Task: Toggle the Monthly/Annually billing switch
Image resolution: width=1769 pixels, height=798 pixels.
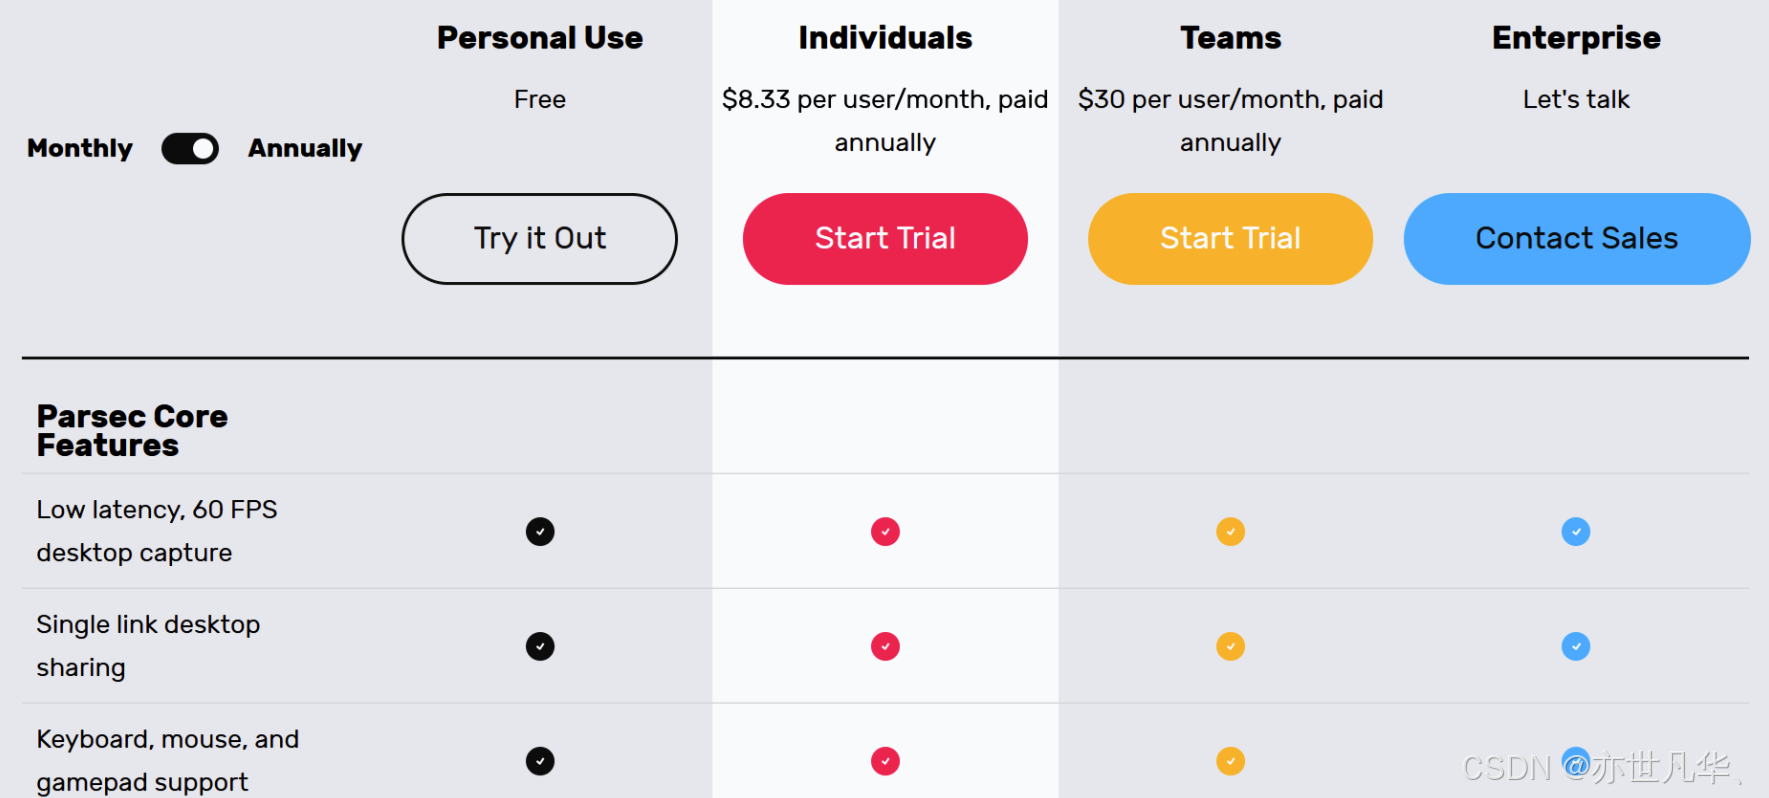Action: click(190, 149)
